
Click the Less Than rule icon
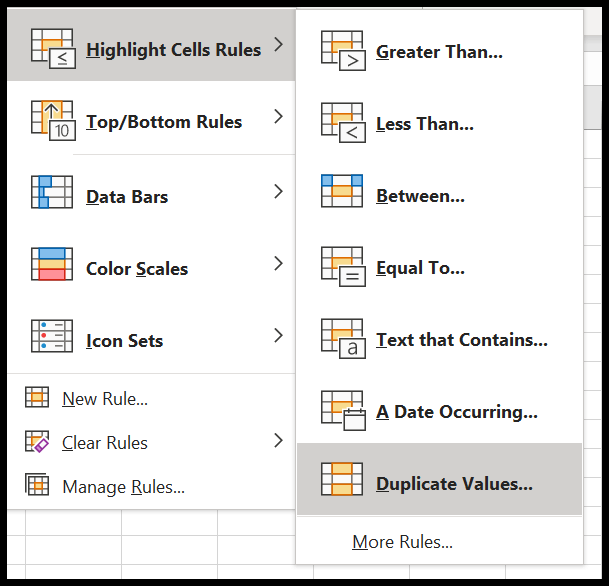[x=343, y=123]
